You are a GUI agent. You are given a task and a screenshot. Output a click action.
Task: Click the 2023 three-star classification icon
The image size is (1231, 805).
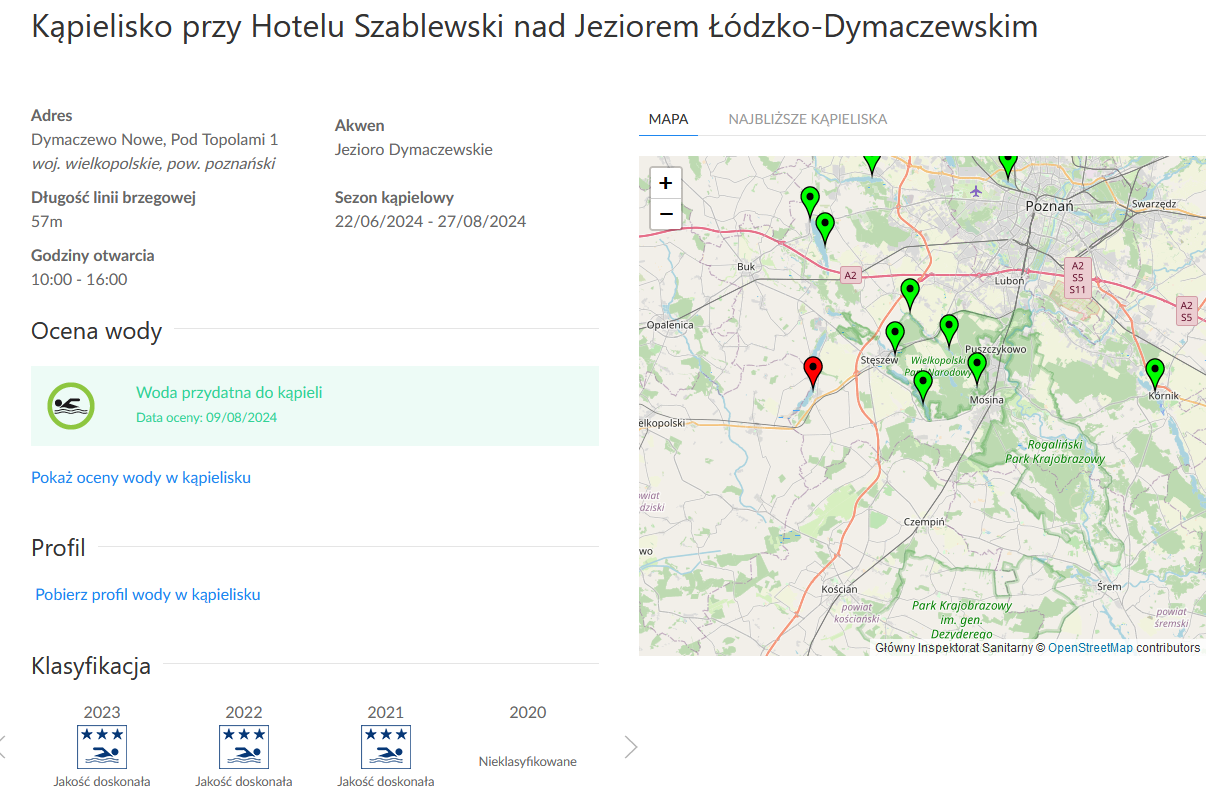point(102,747)
